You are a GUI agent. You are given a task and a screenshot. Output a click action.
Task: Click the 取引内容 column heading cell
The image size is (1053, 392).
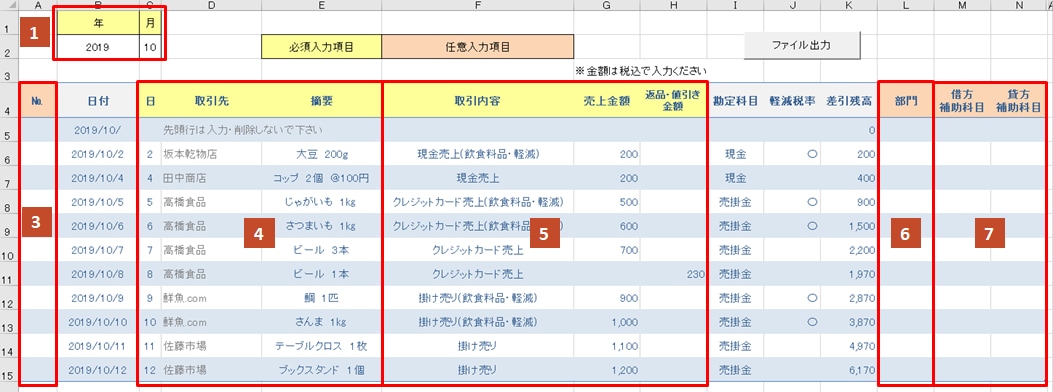477,101
